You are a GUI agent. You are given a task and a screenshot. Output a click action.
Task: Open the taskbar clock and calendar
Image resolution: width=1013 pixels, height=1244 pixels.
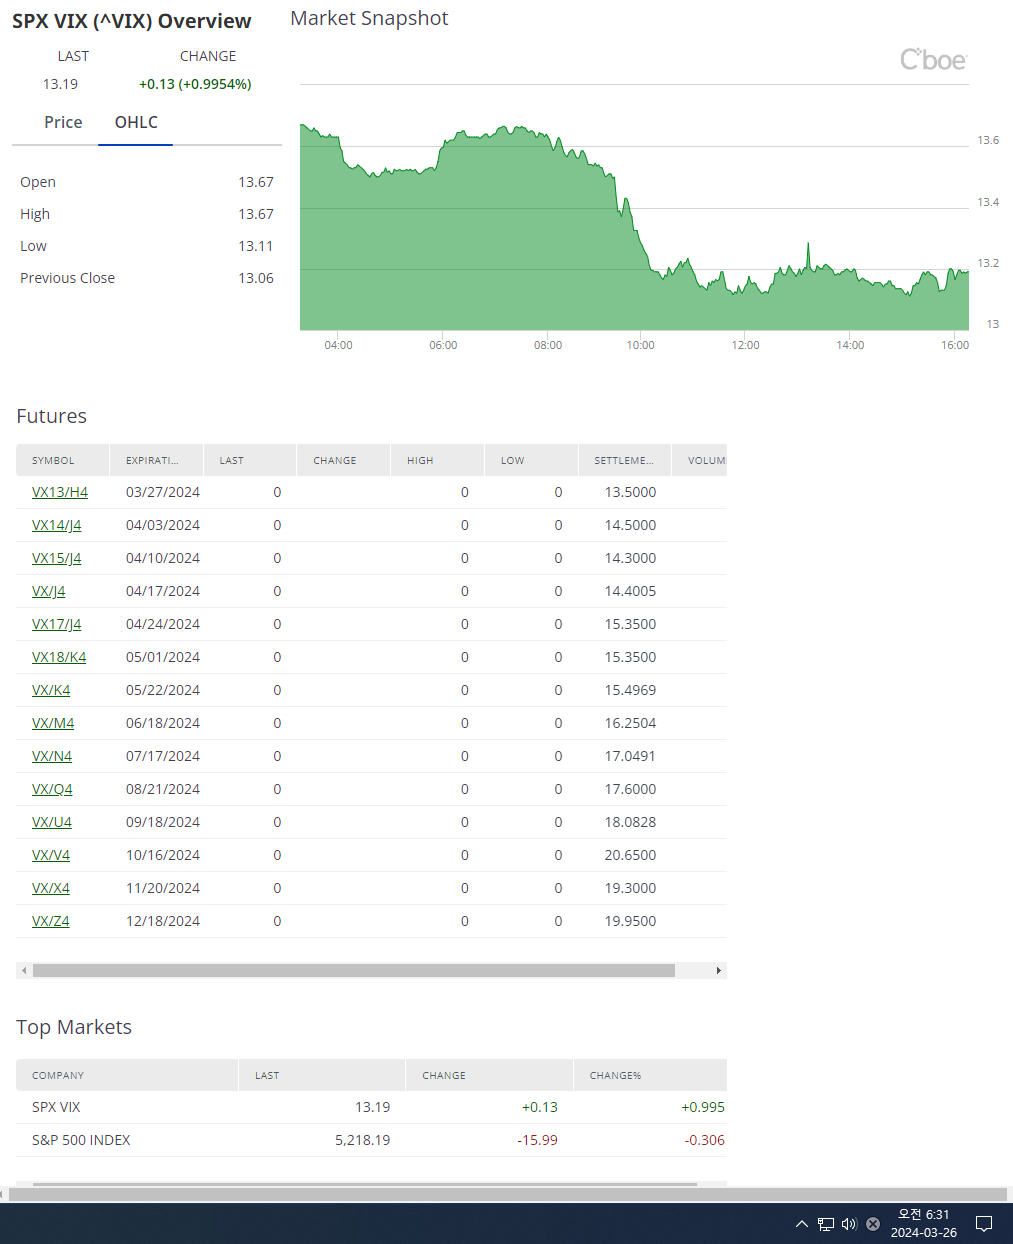point(924,1224)
